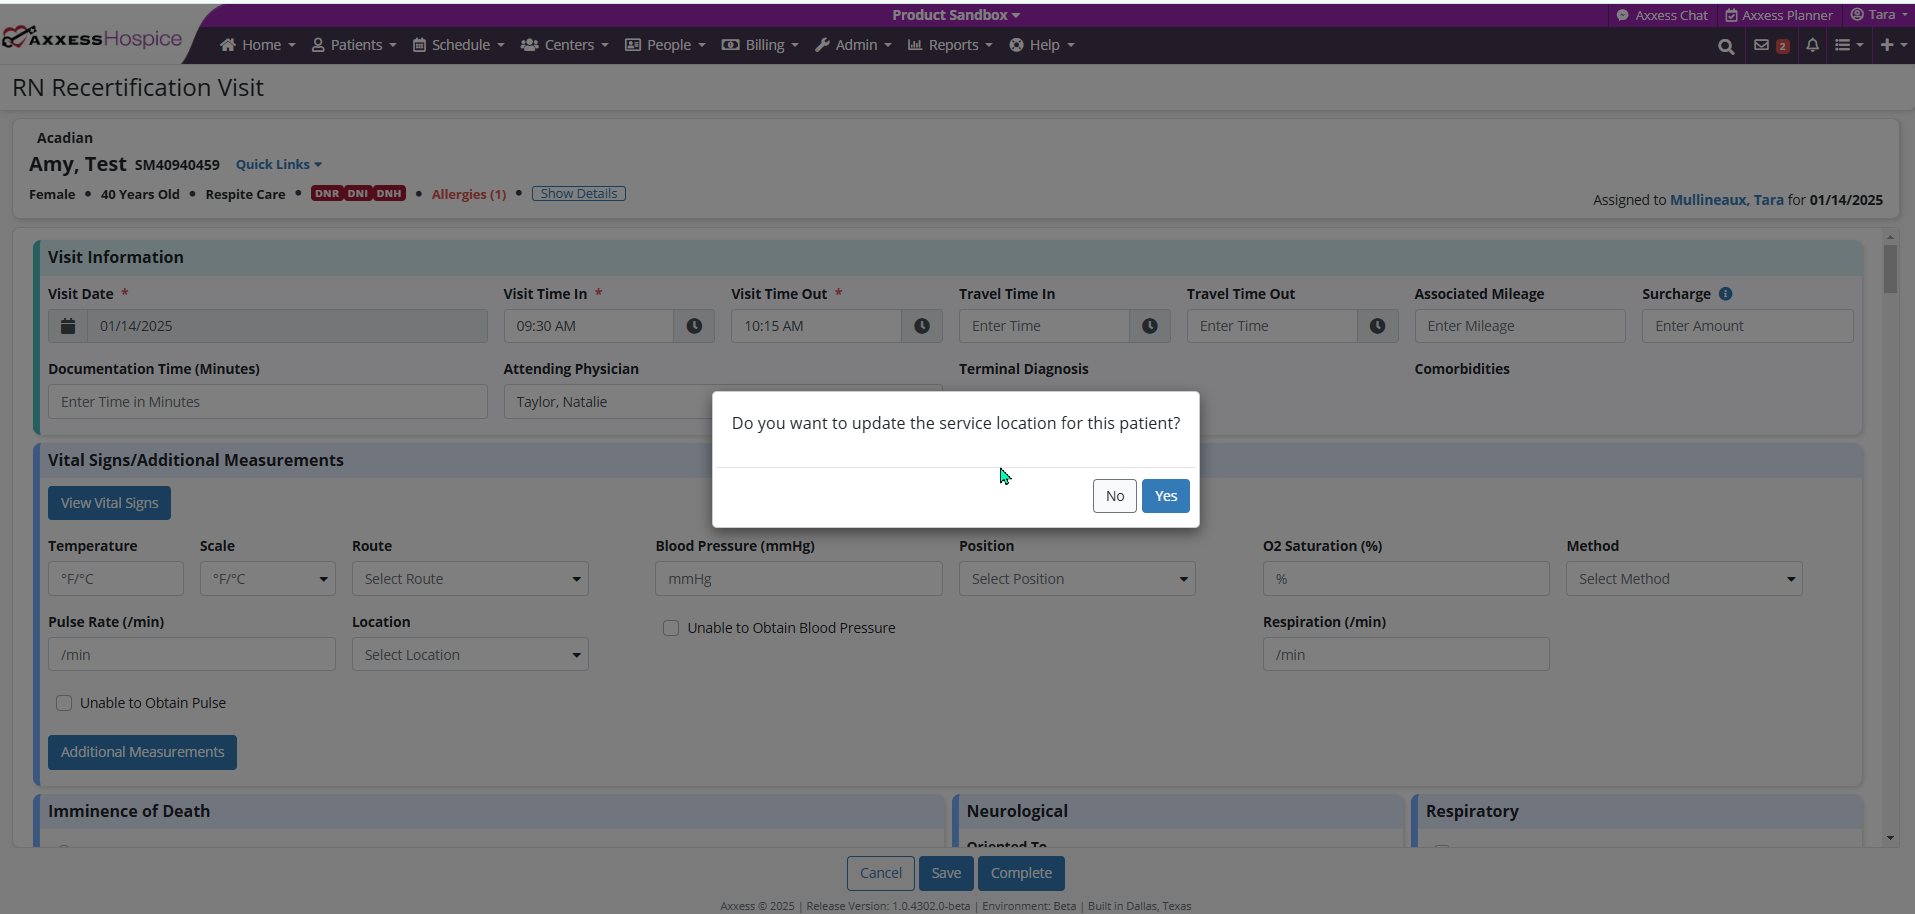
Task: Open the notifications bell icon
Action: 1812,45
